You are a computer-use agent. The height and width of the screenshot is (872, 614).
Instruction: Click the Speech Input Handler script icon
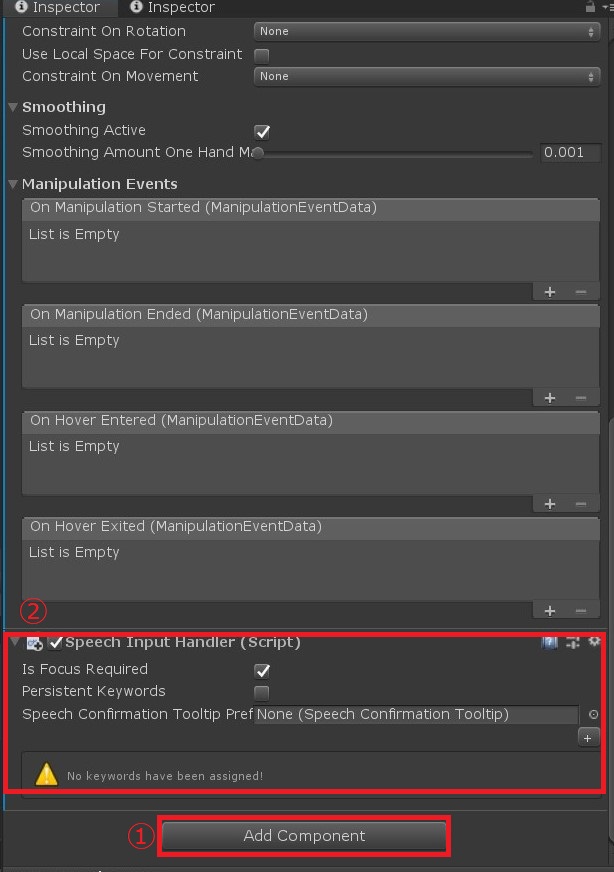[34, 643]
